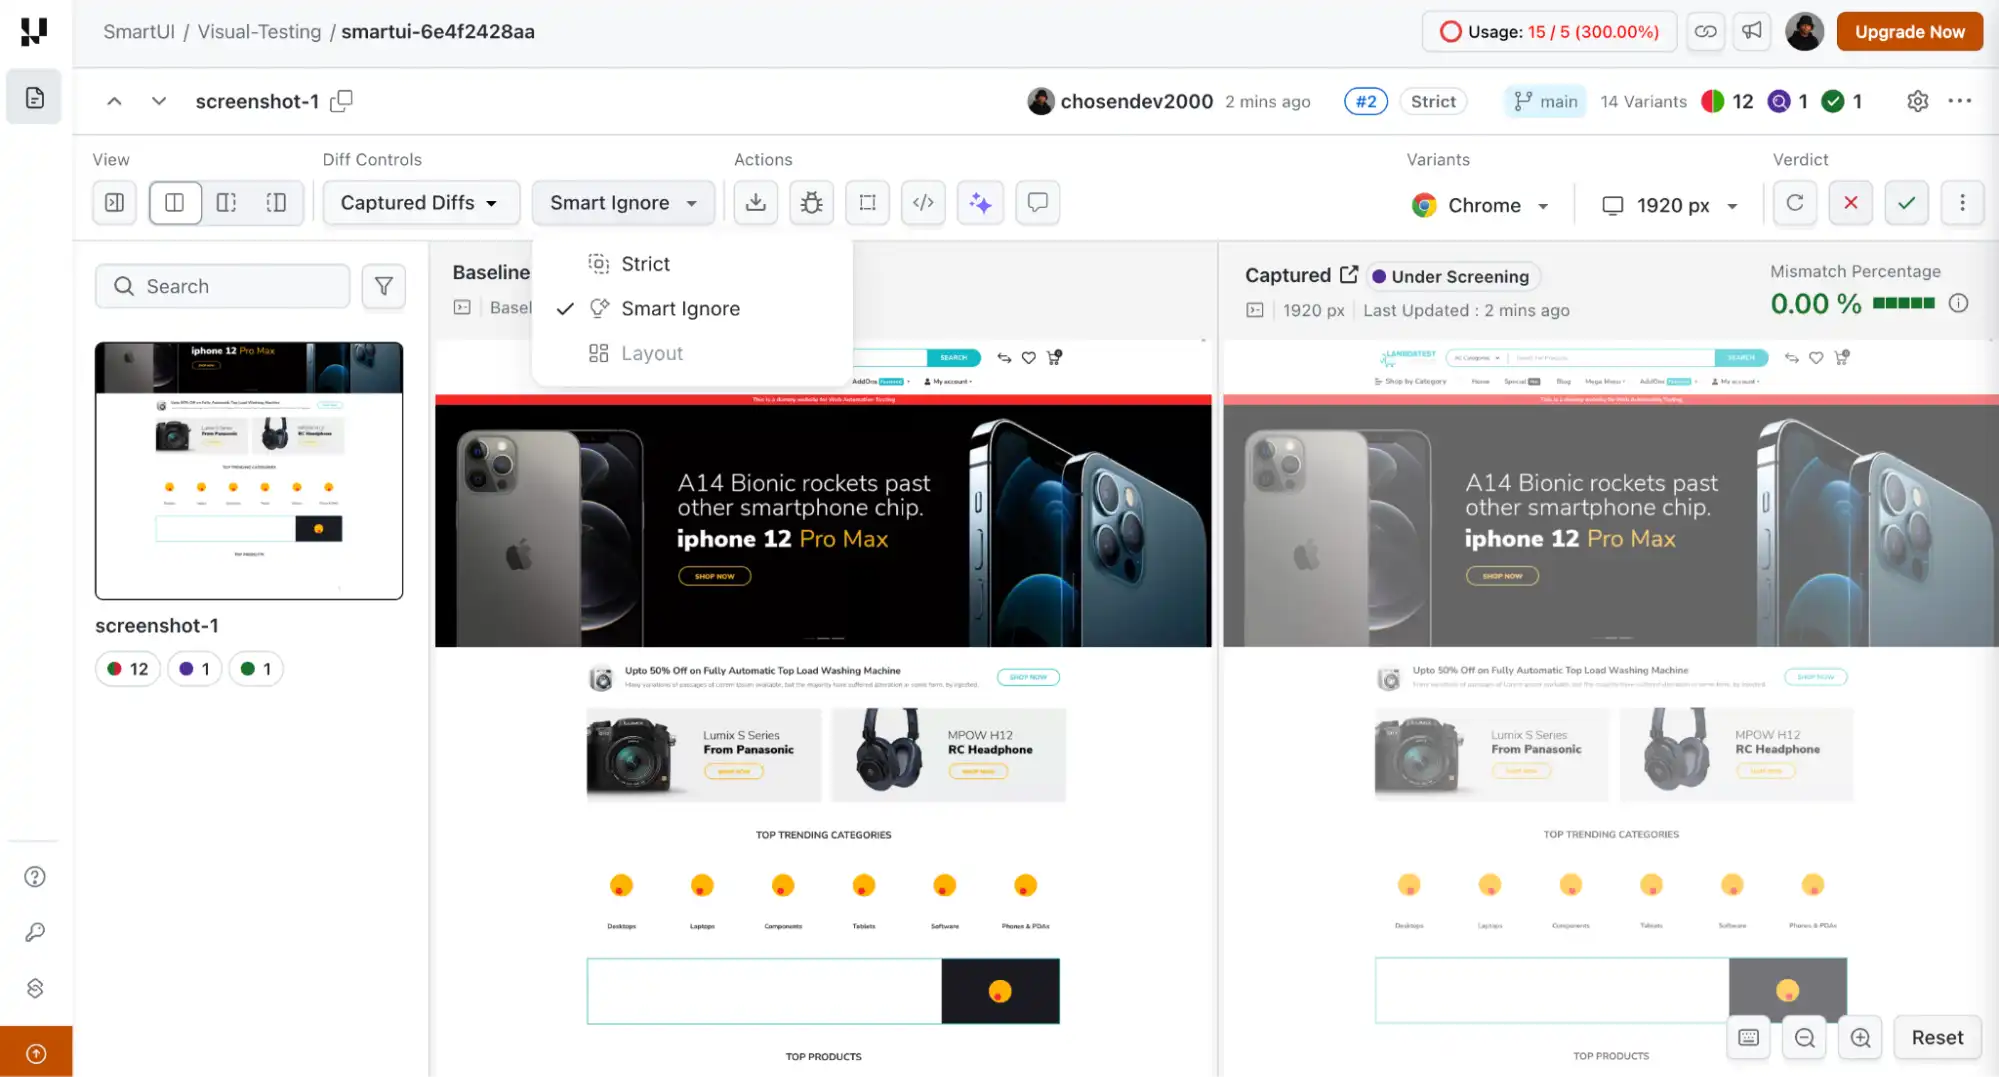Open the Usage 15 / 5 indicator
Screen dimensions: 1999x1077
[1549, 32]
